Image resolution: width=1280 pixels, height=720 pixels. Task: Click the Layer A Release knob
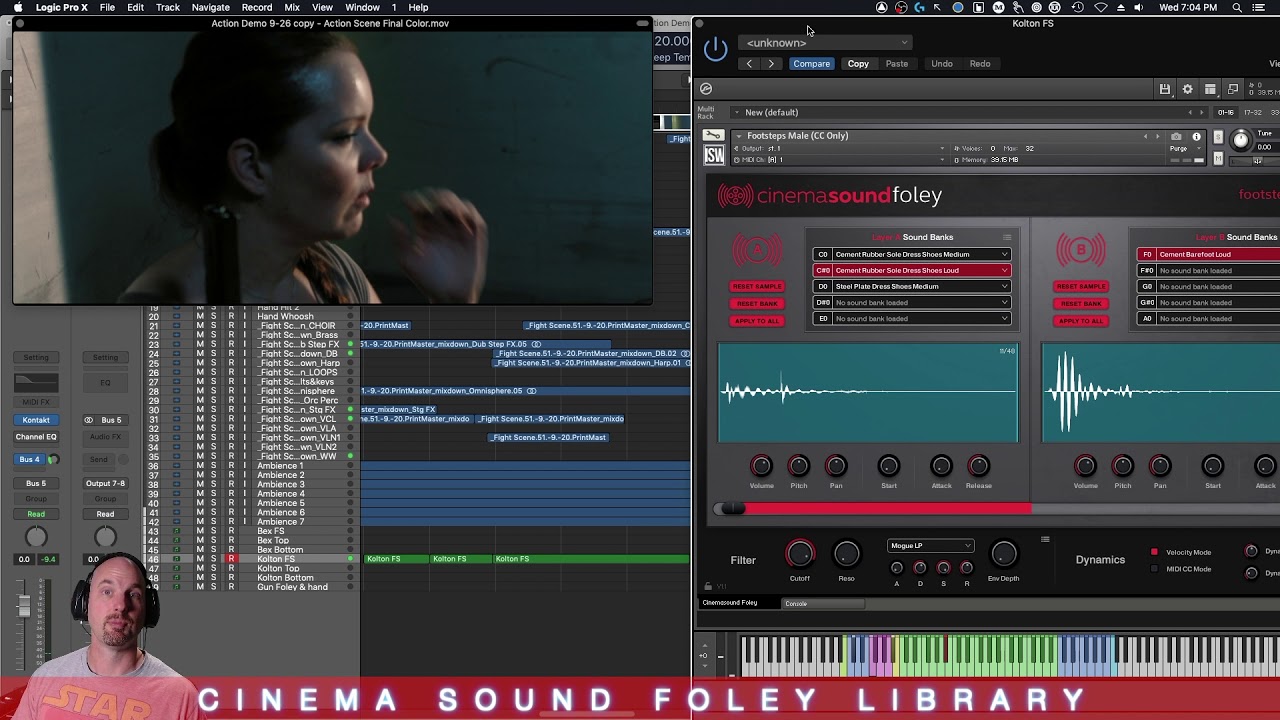pos(978,466)
